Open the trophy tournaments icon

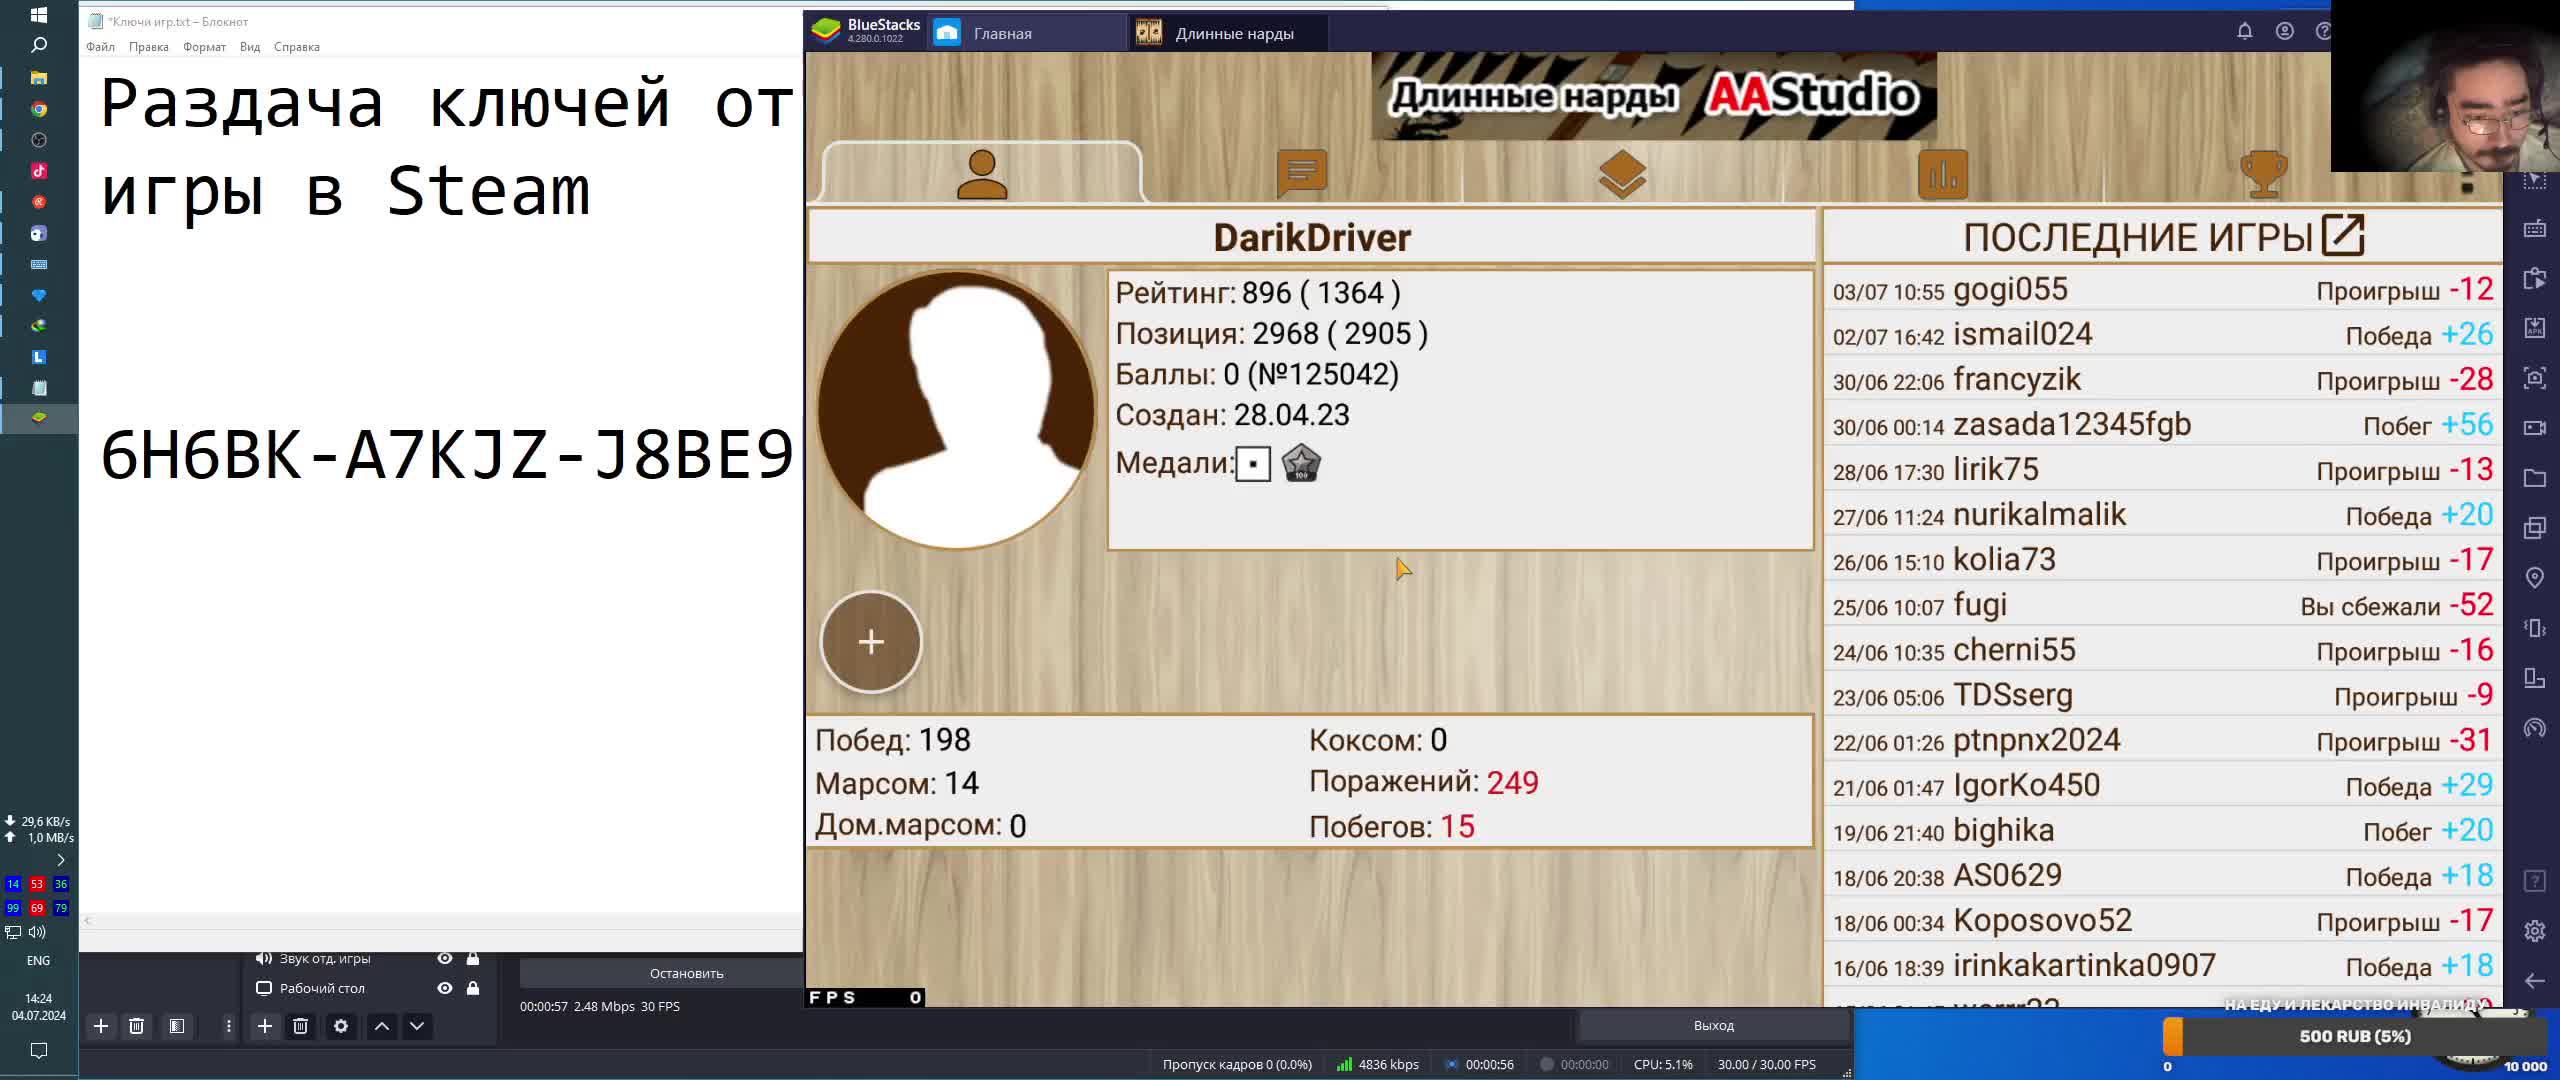point(2263,175)
